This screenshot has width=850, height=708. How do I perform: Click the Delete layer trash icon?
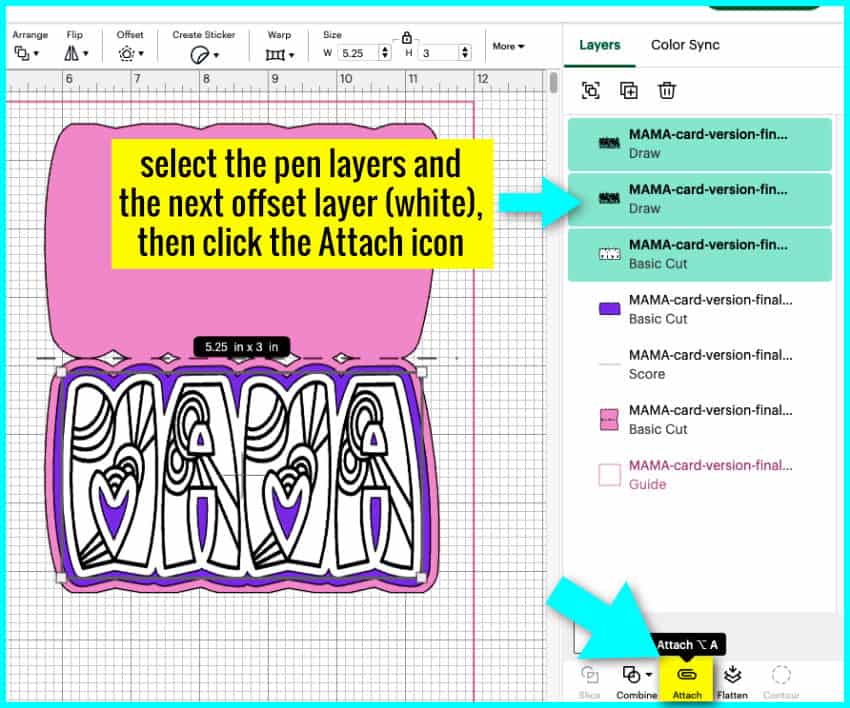667,91
